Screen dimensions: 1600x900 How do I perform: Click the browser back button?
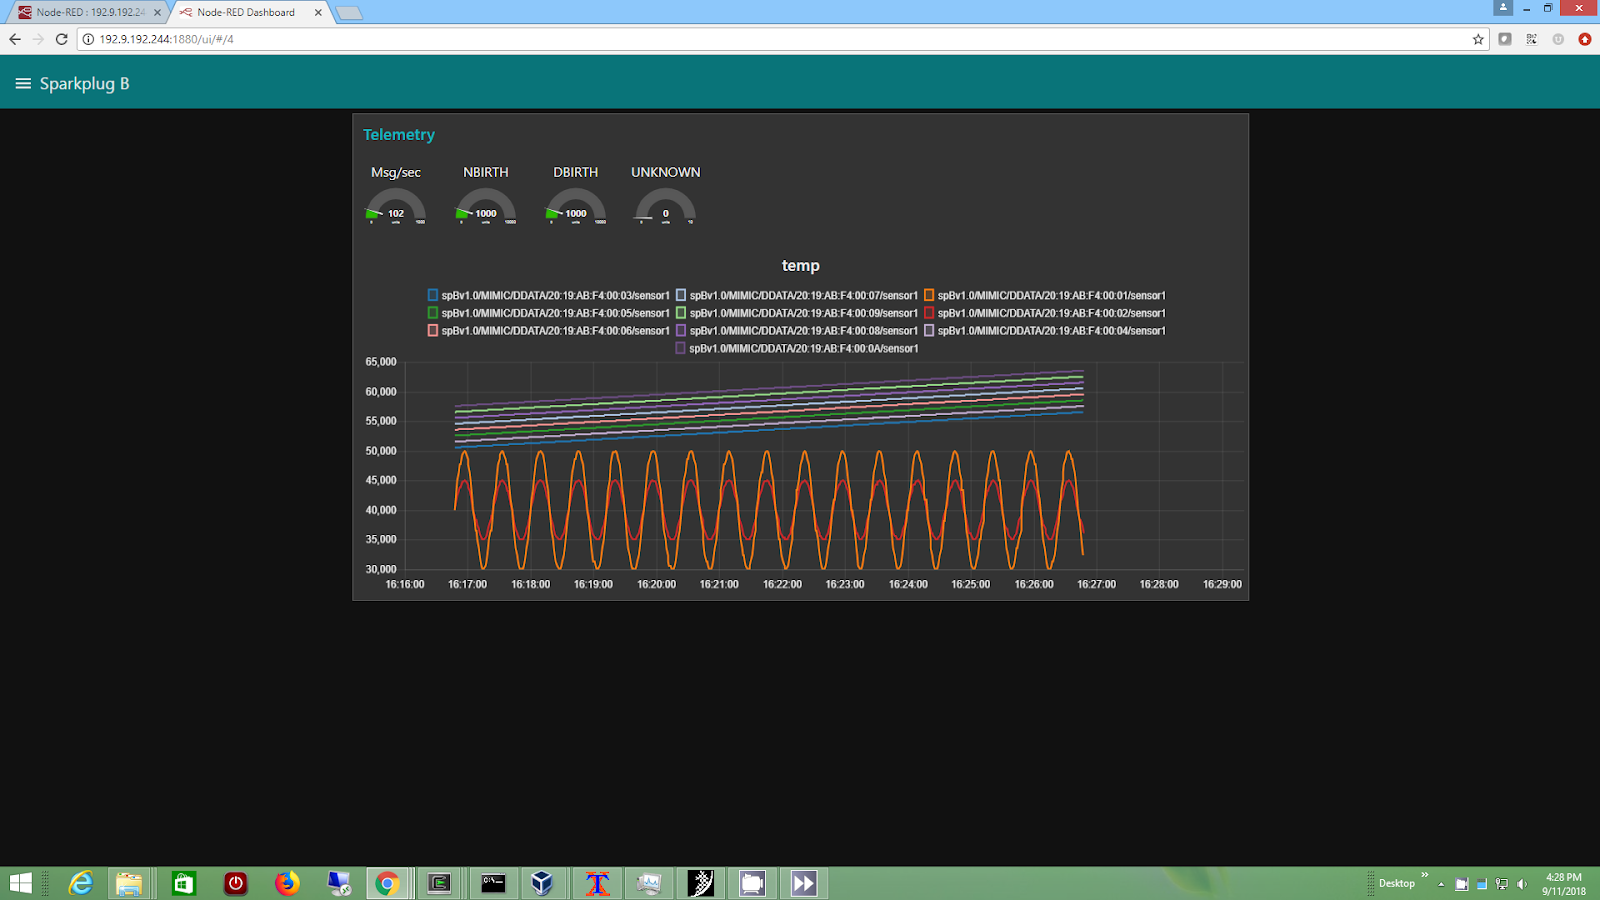tap(14, 39)
